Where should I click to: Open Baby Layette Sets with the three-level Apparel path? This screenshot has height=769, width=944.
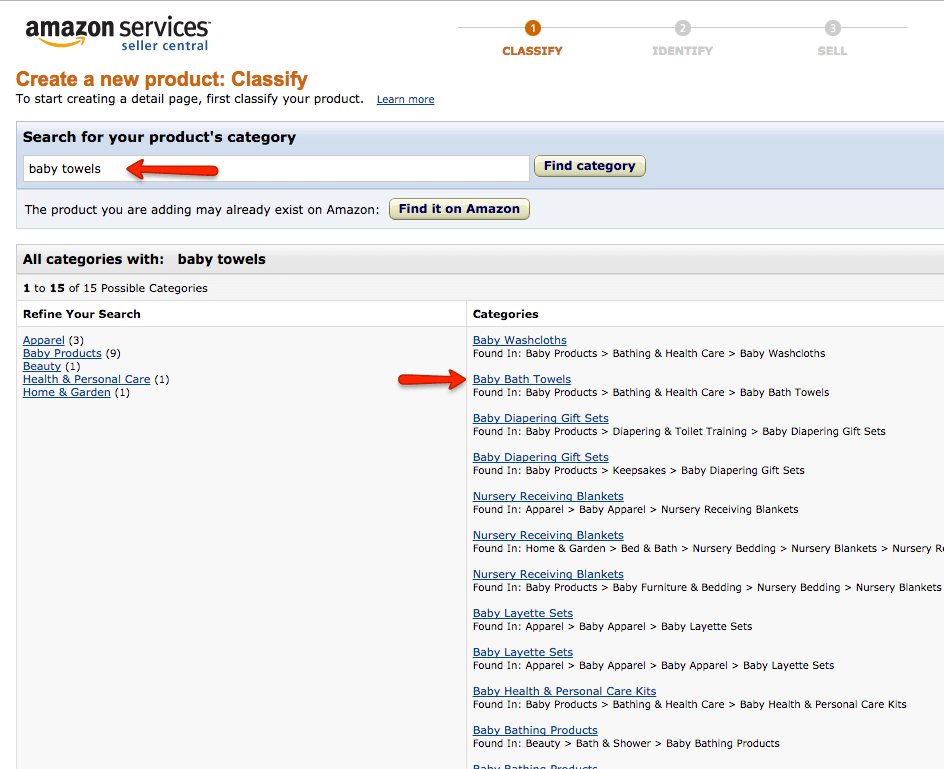click(523, 614)
